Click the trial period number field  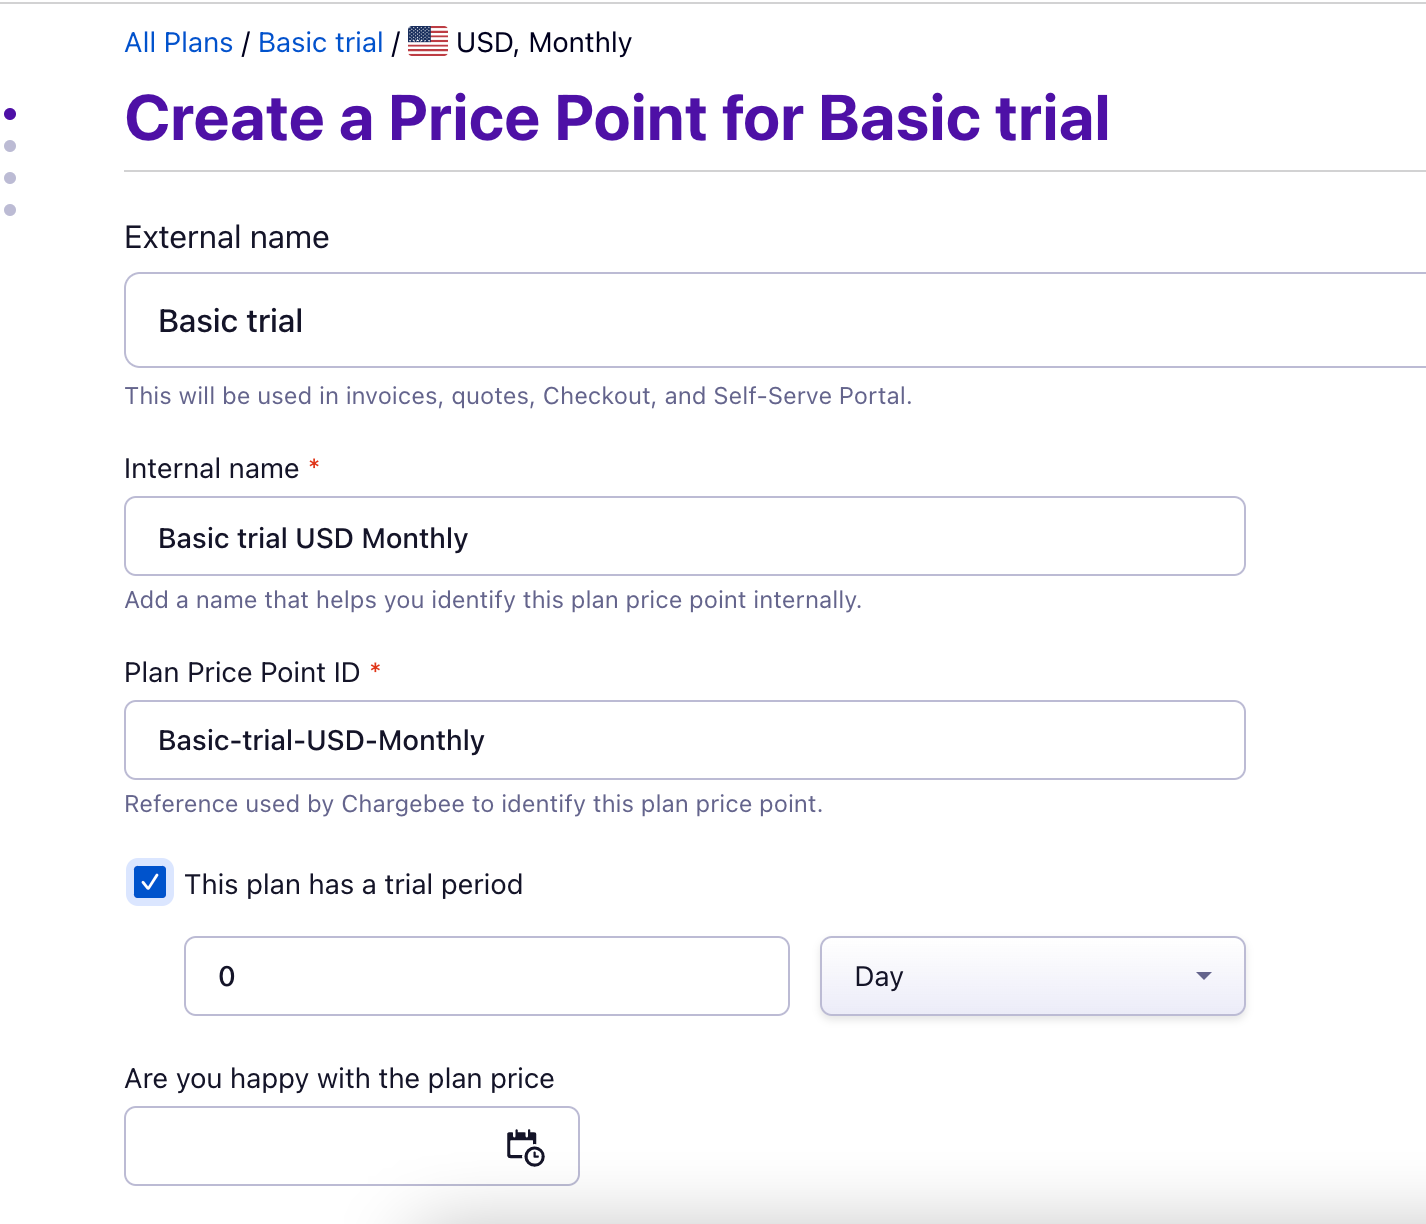click(486, 976)
